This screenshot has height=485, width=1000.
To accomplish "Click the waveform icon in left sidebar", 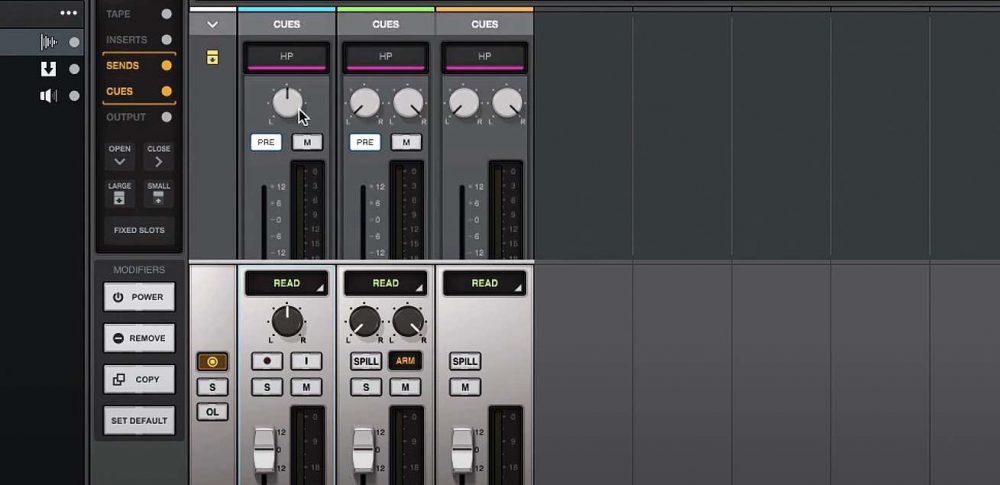I will point(47,42).
